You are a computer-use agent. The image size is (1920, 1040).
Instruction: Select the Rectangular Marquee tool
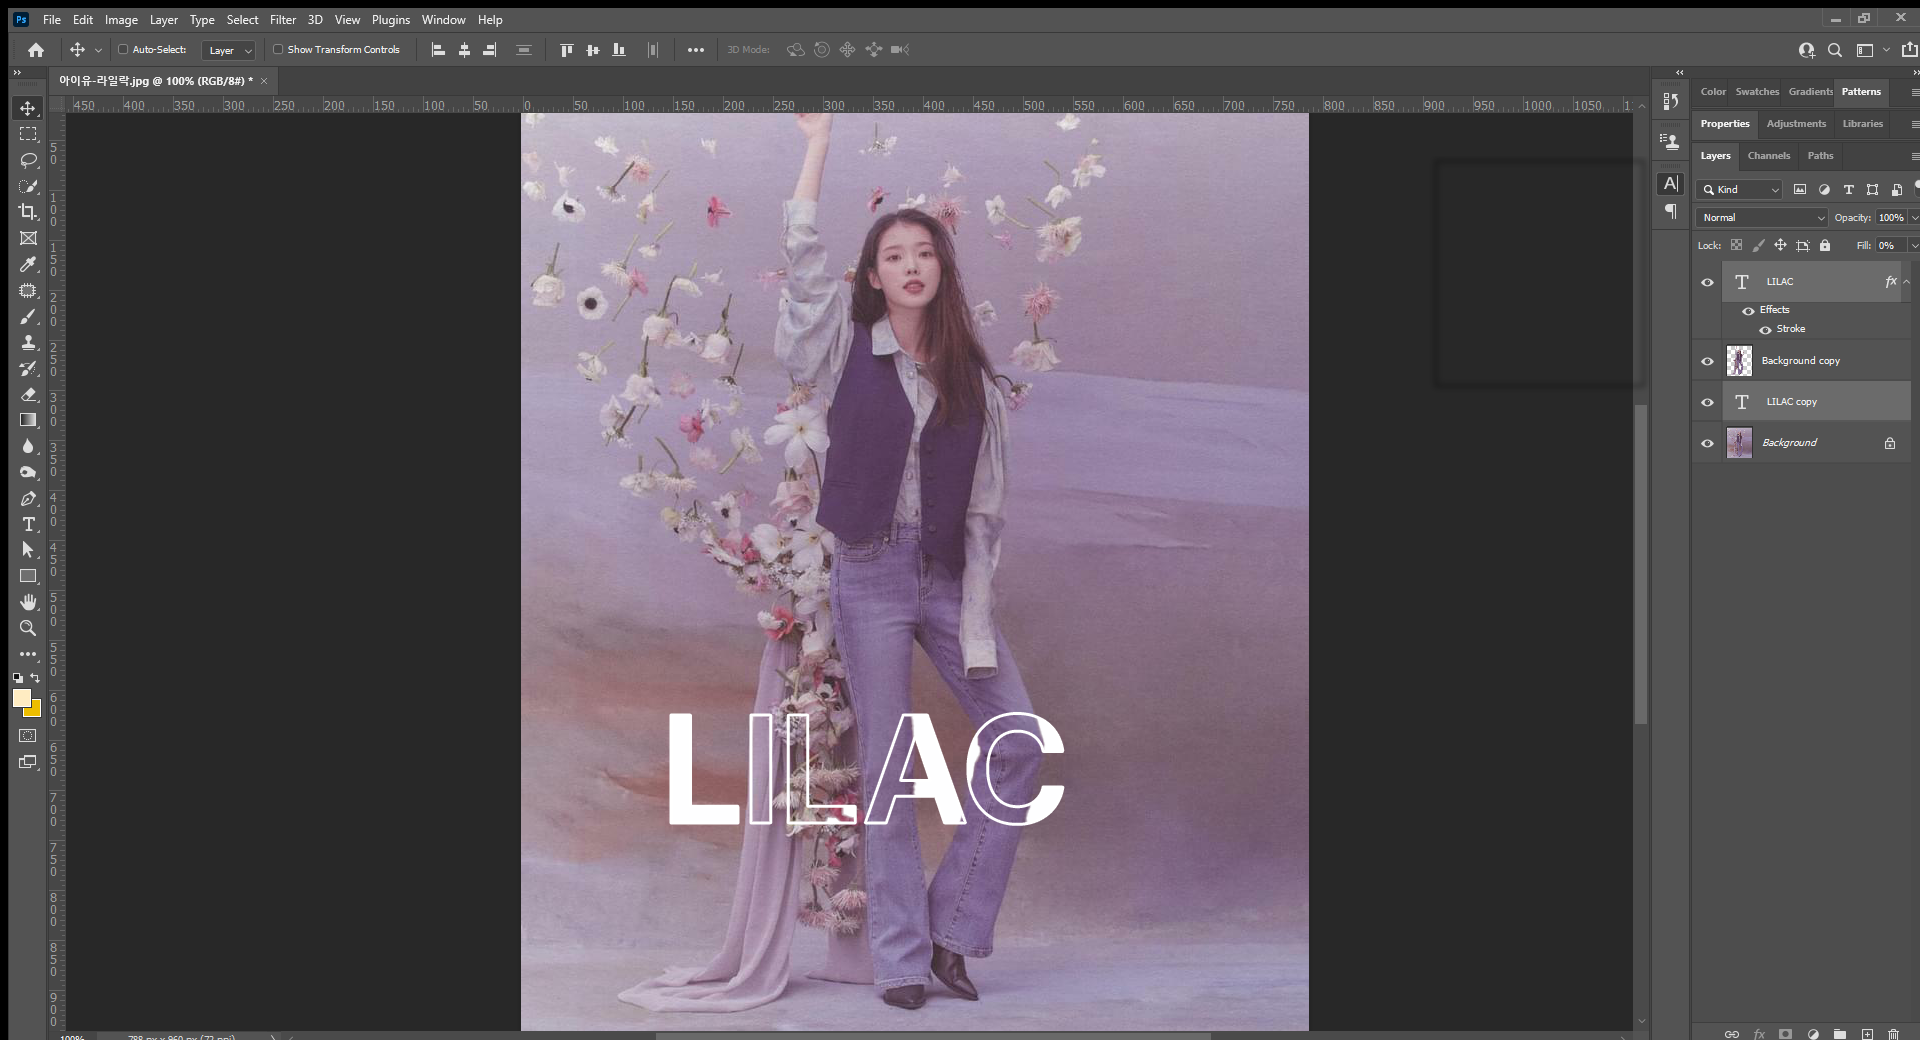(x=28, y=134)
